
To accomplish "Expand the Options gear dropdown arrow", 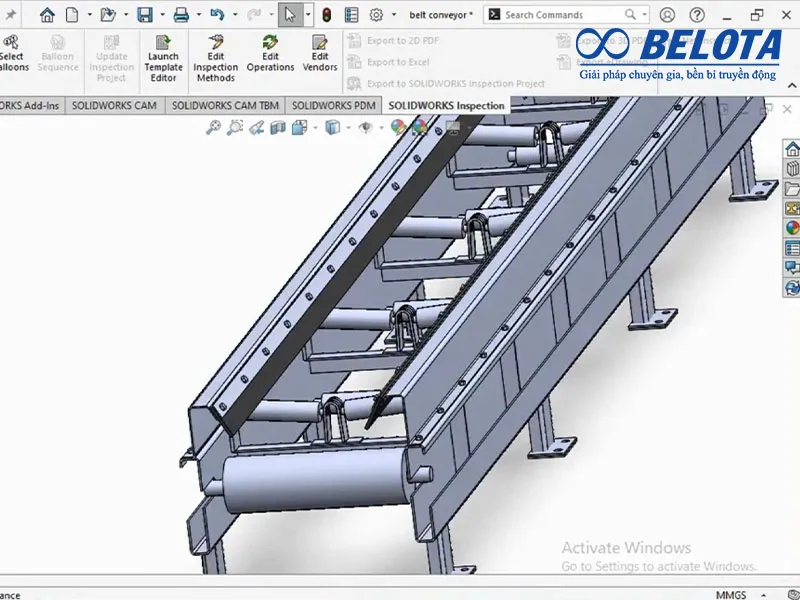I will (x=395, y=15).
